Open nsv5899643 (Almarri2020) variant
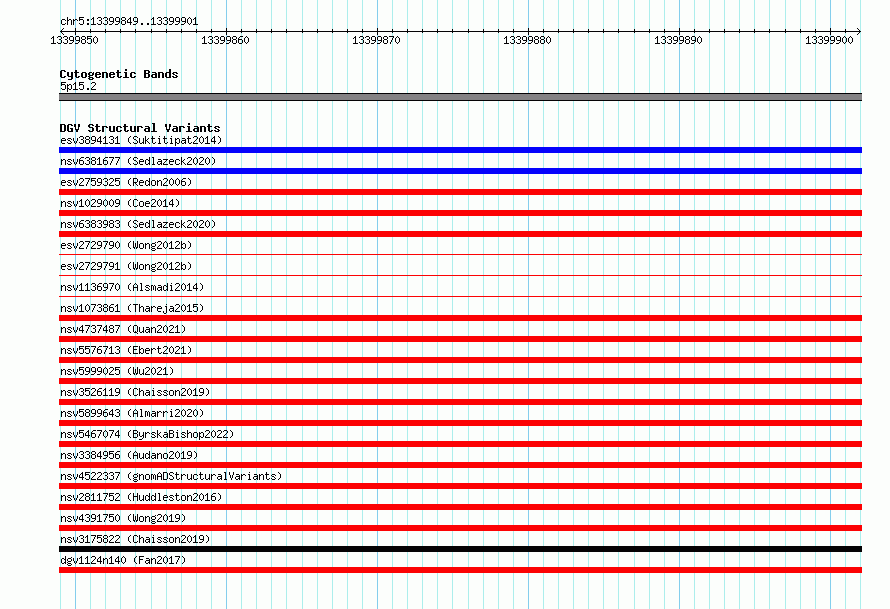 coord(132,413)
